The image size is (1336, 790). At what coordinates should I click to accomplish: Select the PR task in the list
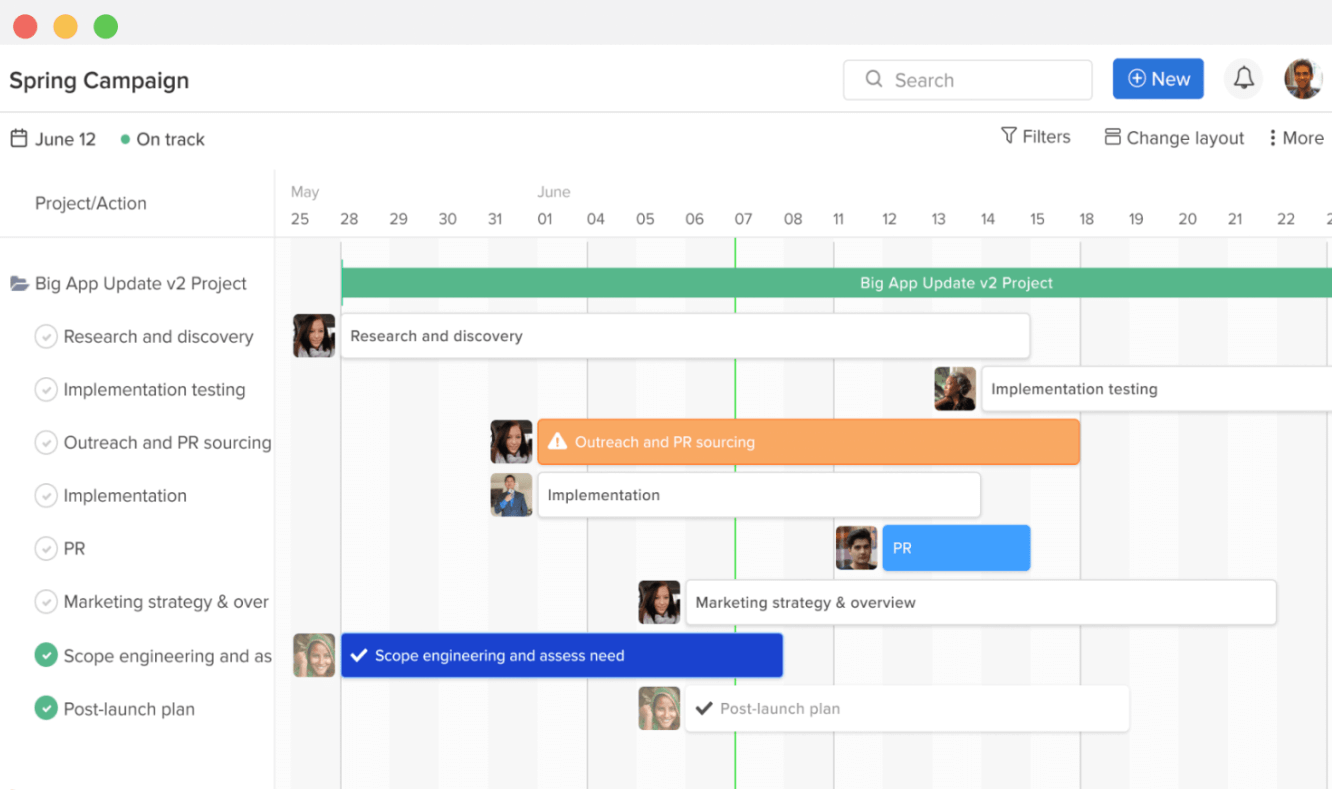point(75,549)
